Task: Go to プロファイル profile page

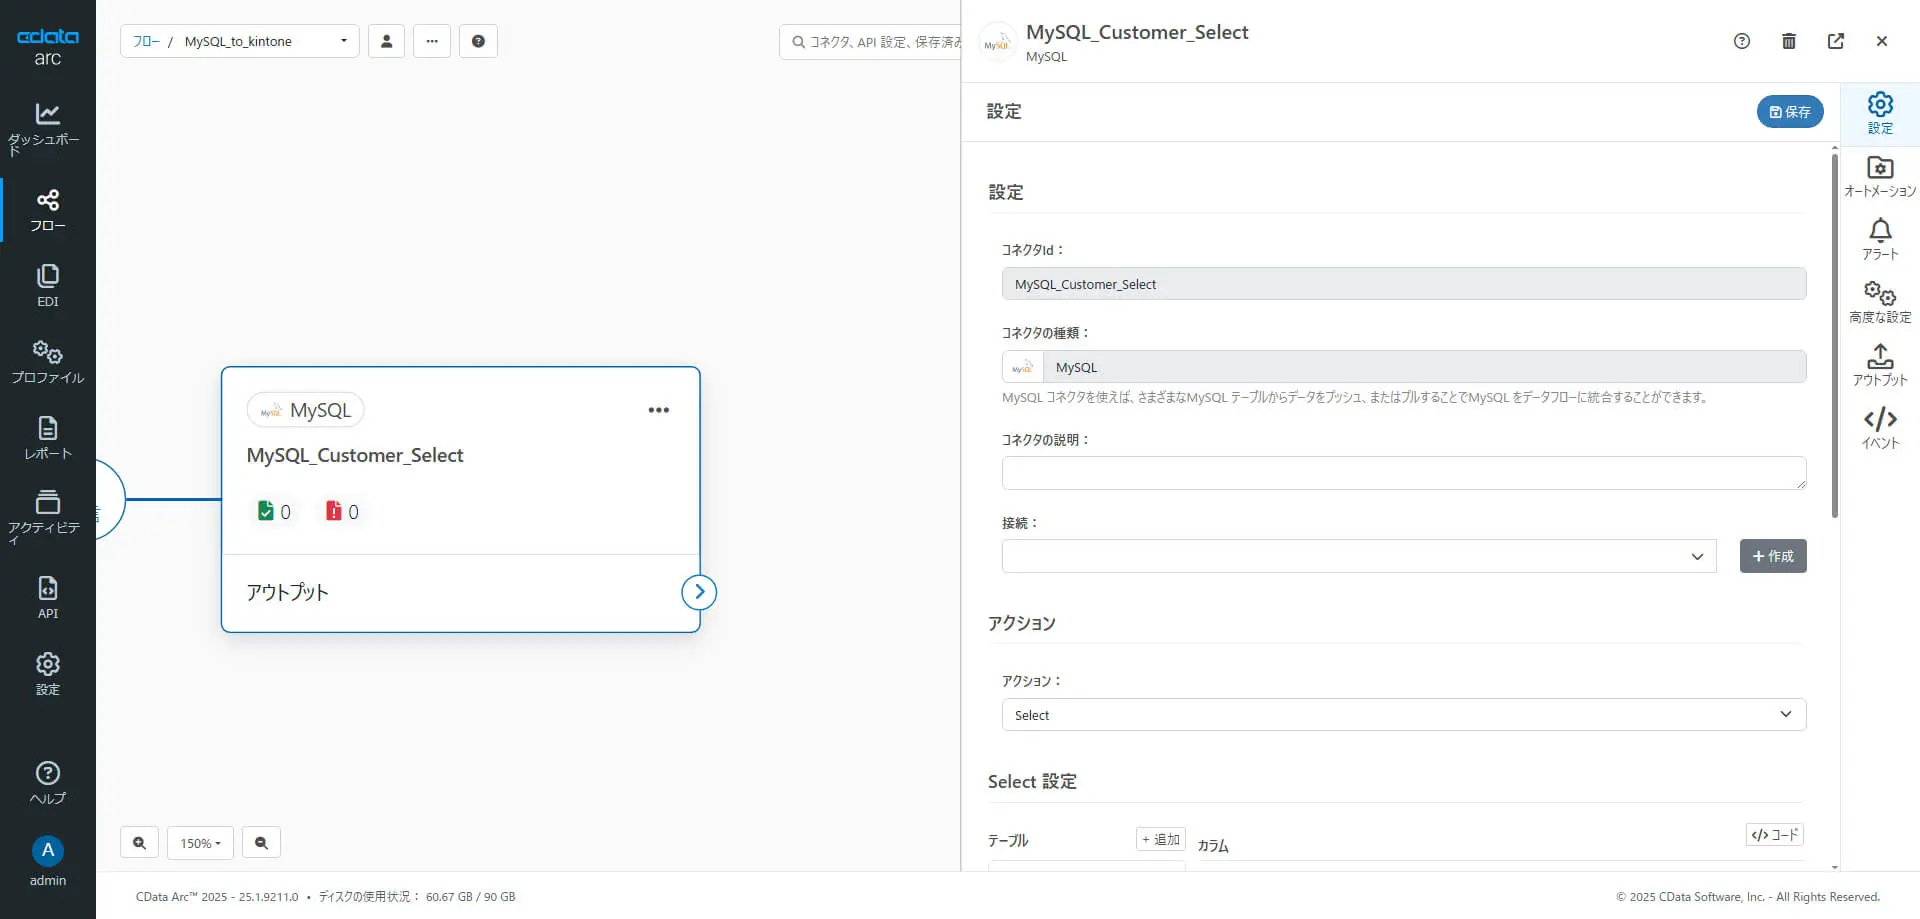Action: [47, 362]
